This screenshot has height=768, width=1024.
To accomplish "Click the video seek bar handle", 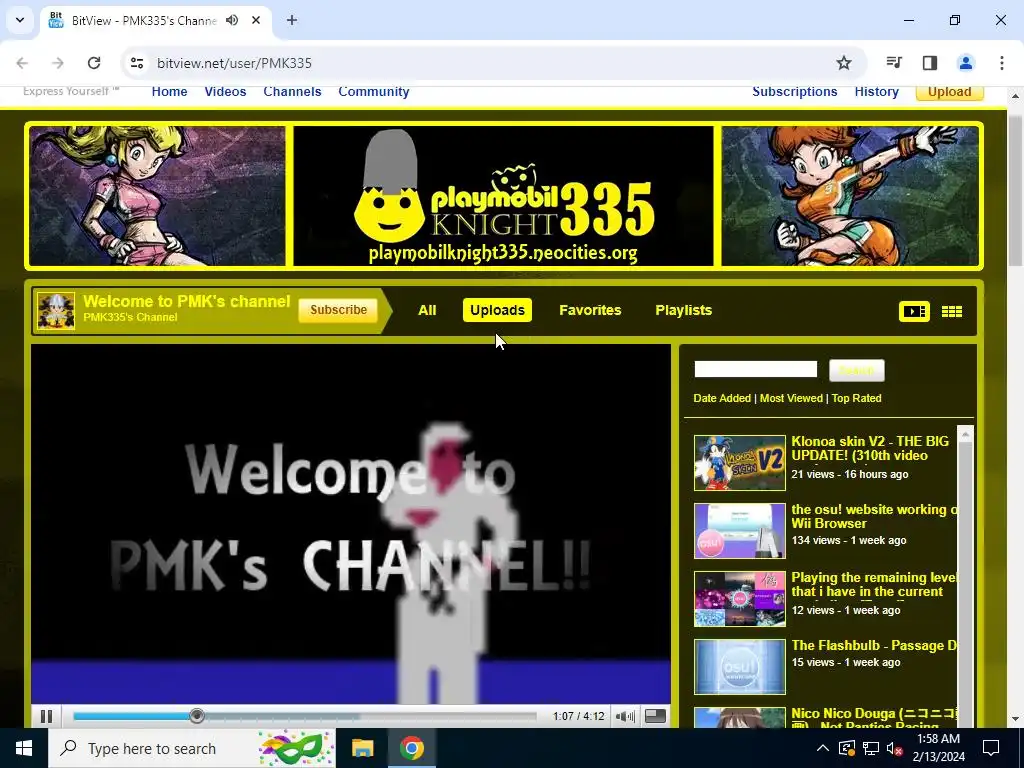I will 197,716.
